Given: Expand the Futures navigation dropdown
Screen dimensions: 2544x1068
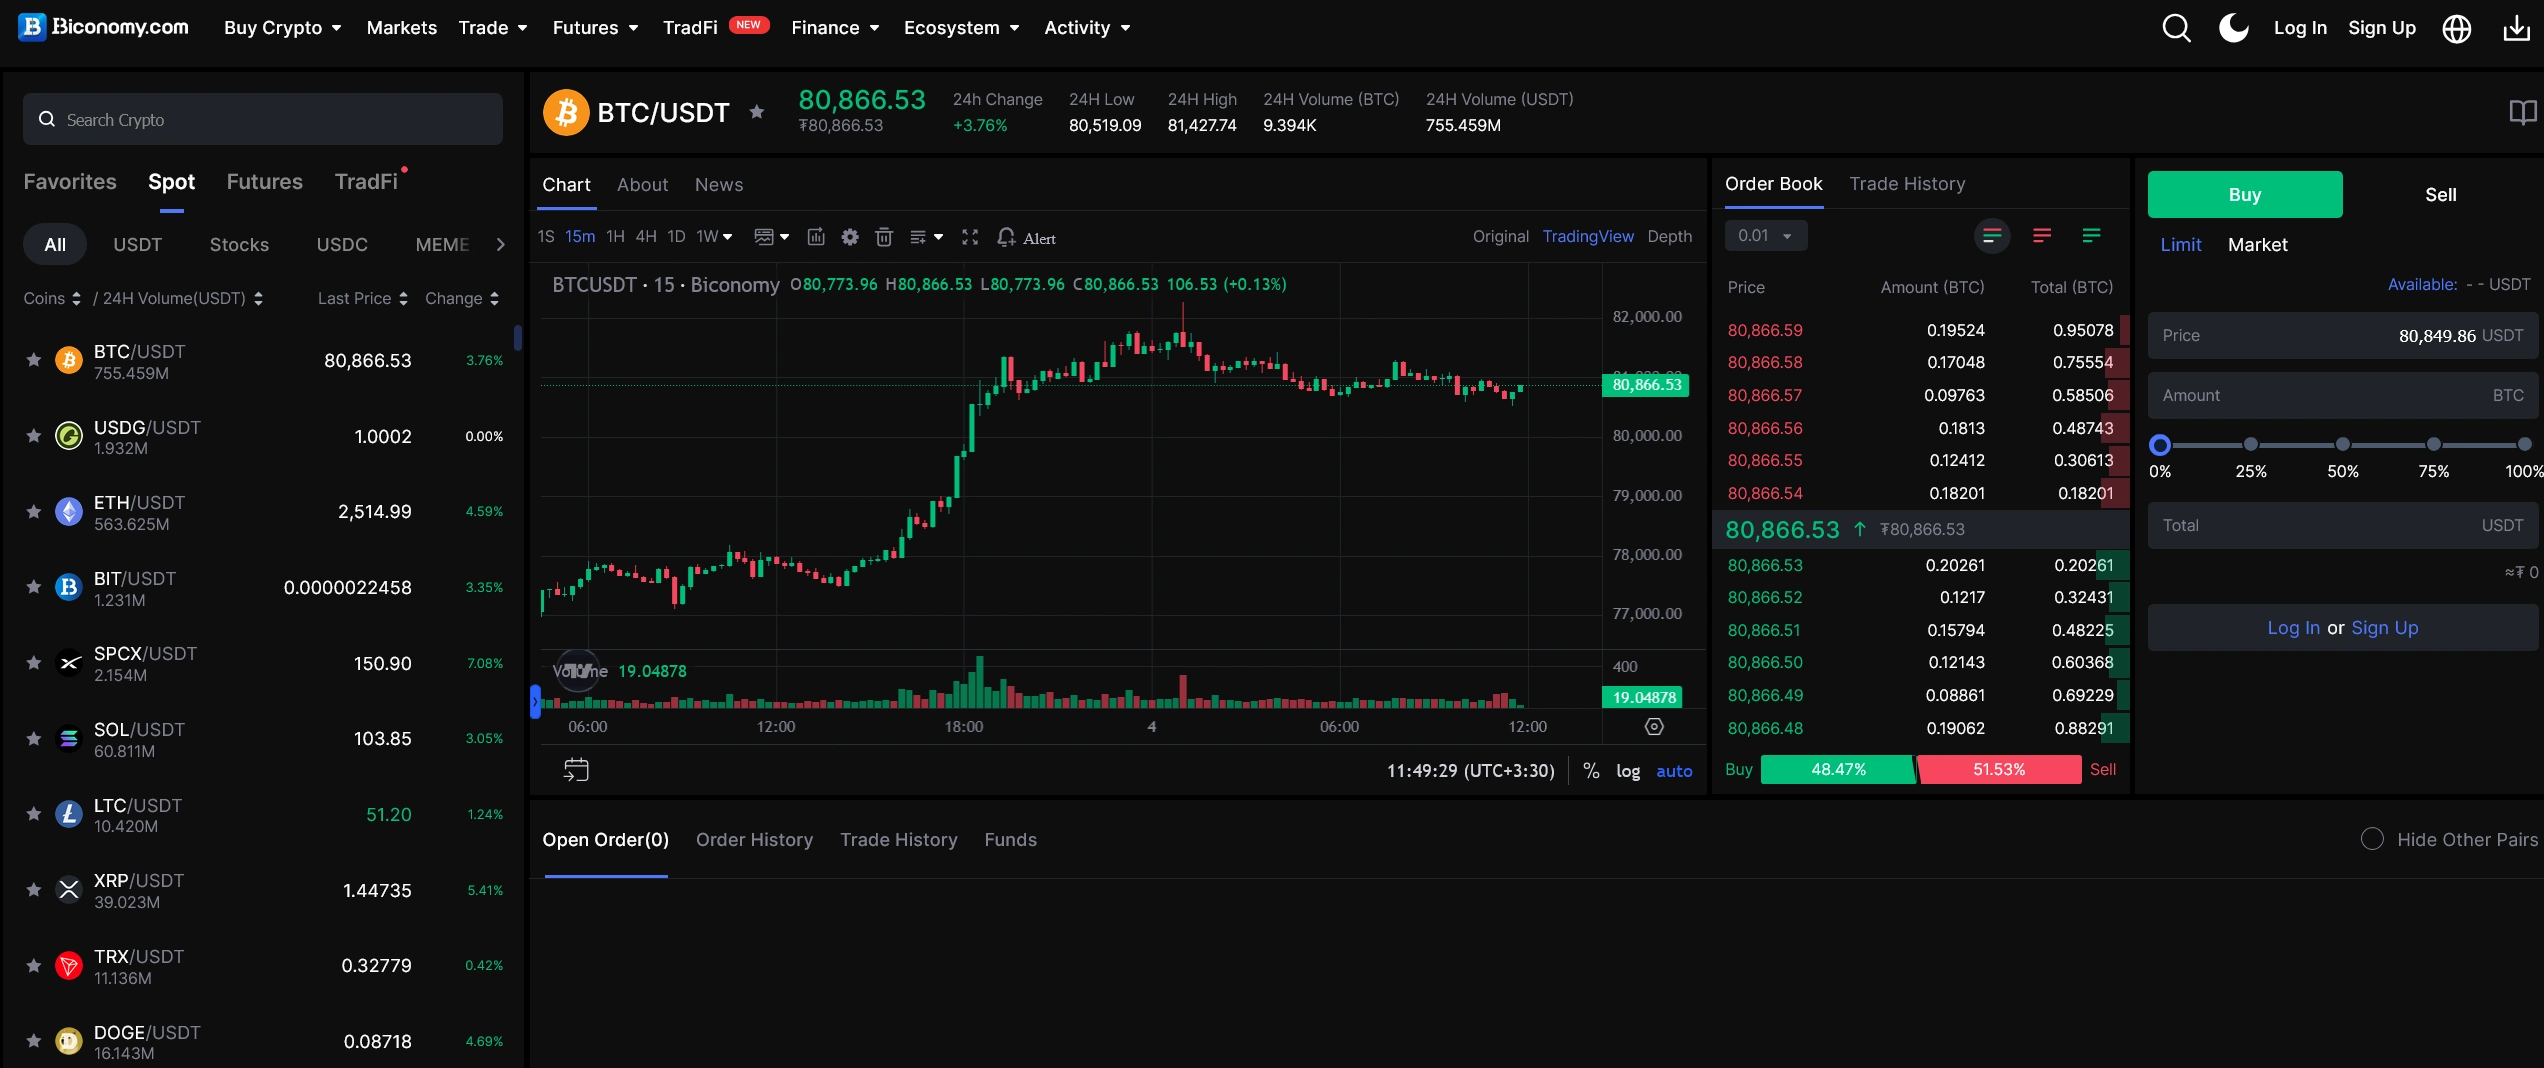Looking at the screenshot, I should pos(595,28).
